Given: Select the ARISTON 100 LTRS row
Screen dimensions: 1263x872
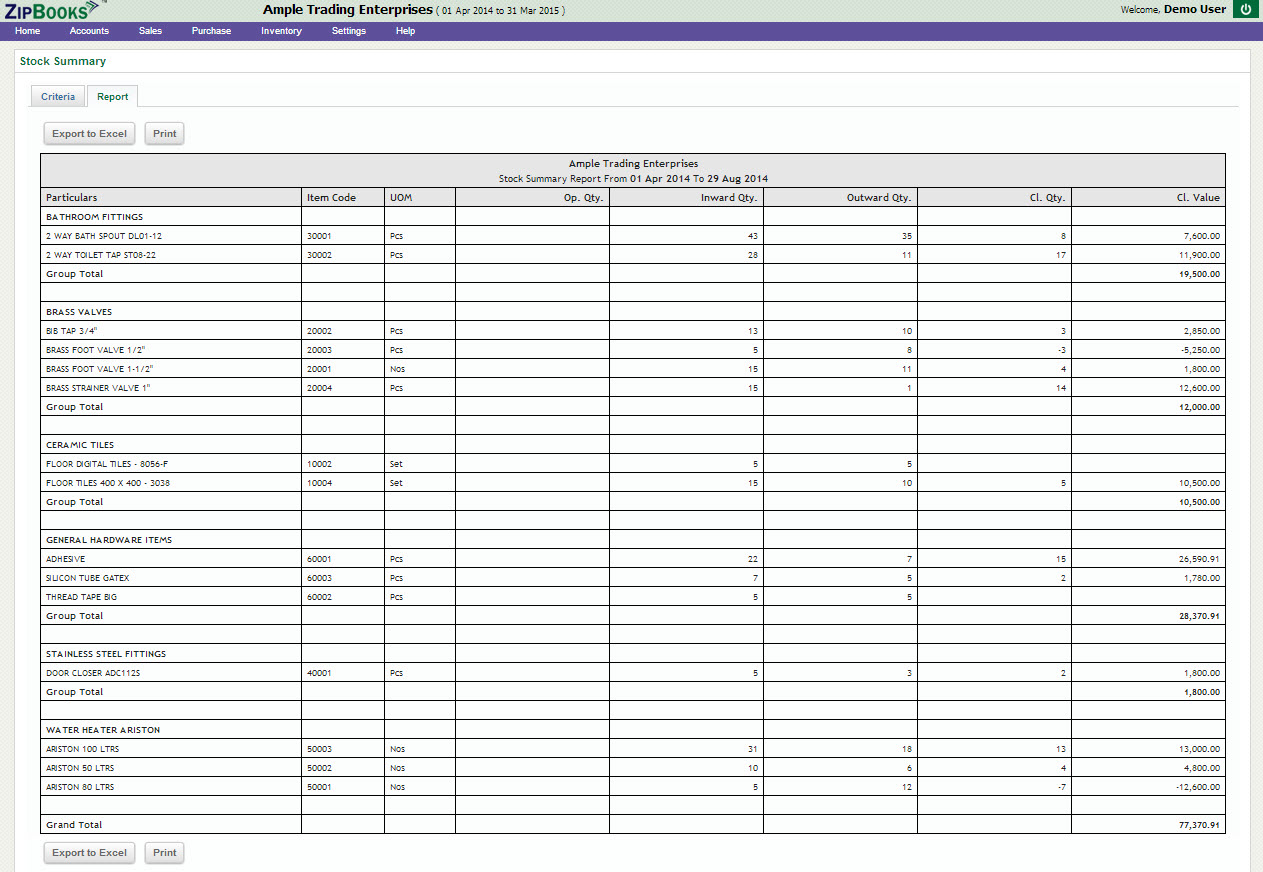Looking at the screenshot, I should pyautogui.click(x=82, y=749).
